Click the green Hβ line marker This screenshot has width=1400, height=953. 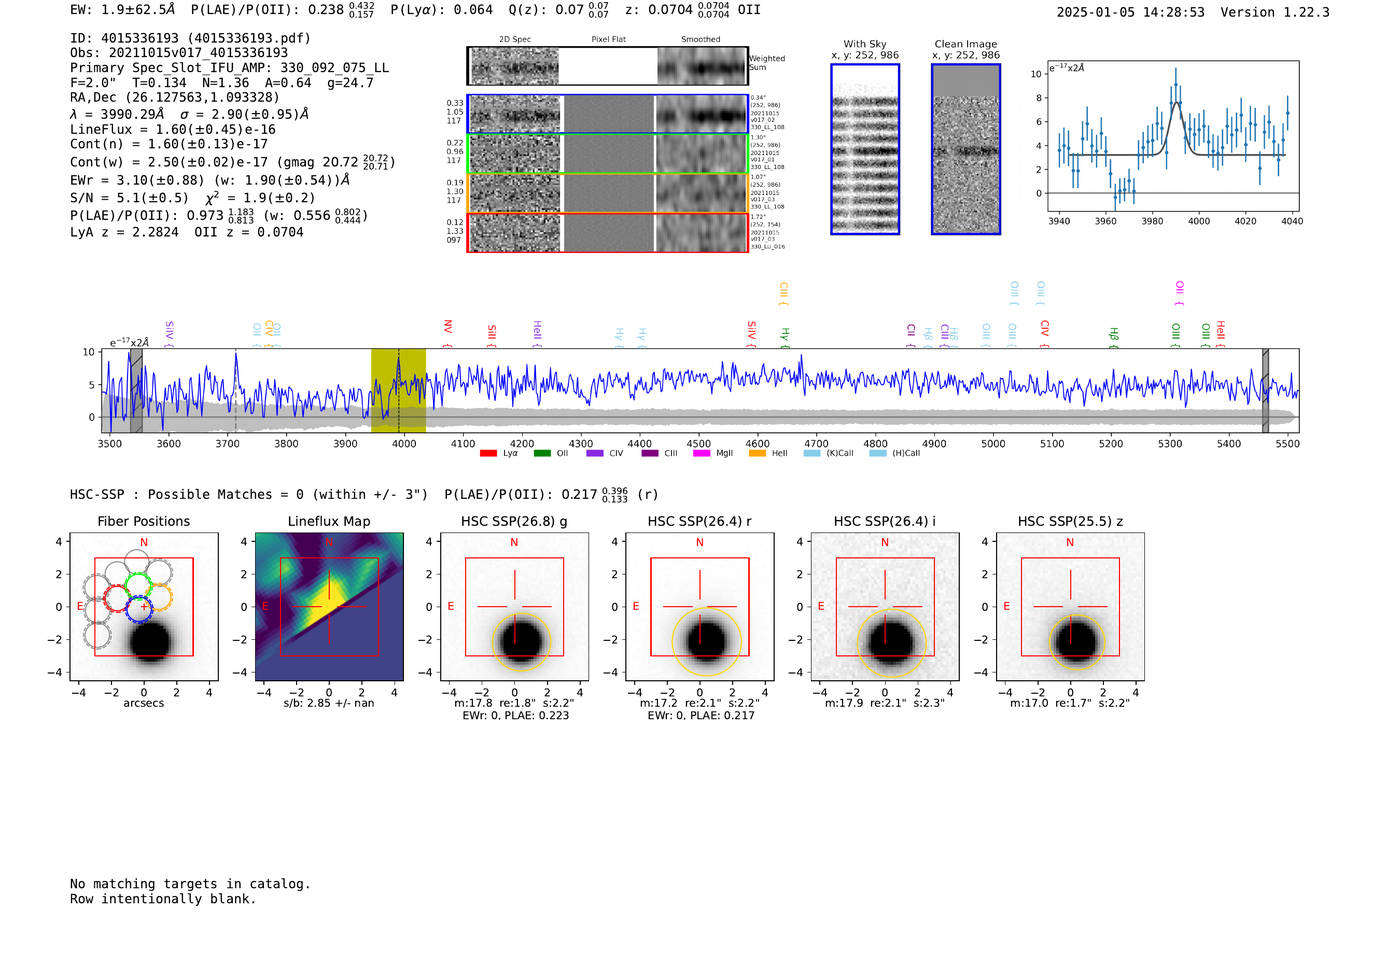[x=1114, y=337]
